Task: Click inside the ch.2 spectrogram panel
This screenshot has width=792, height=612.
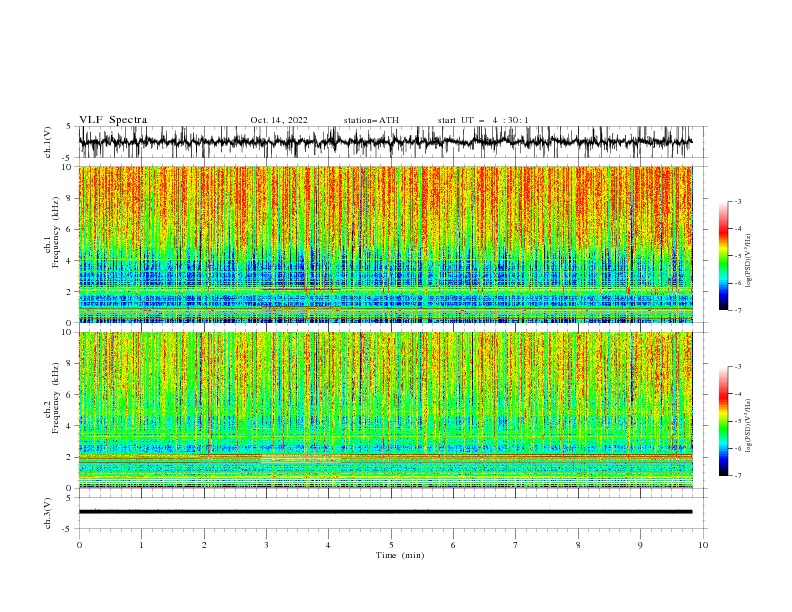Action: pos(385,410)
